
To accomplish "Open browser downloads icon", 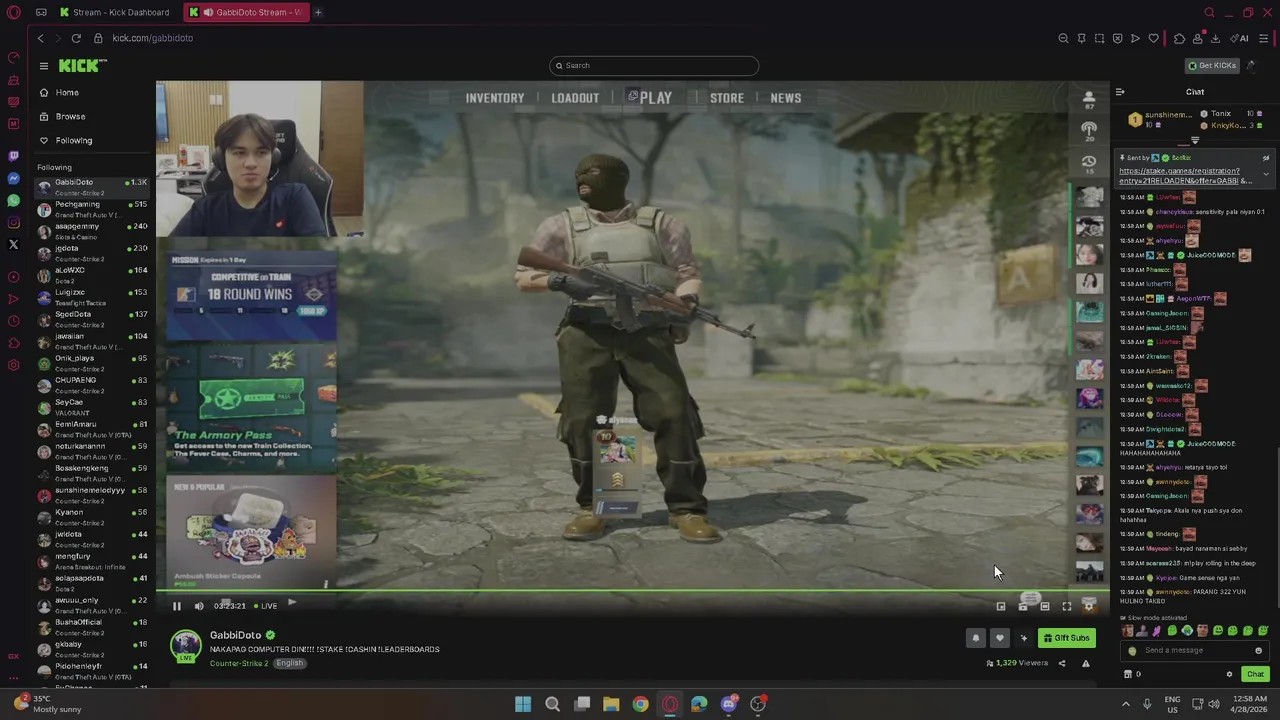I will pyautogui.click(x=1215, y=39).
